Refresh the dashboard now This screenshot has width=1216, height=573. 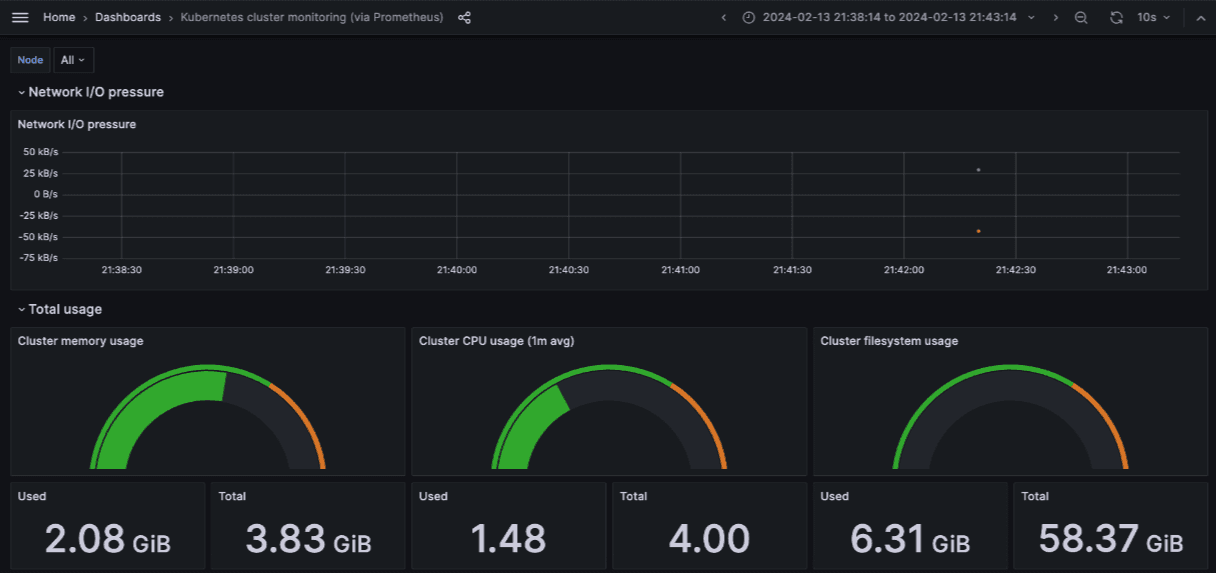1116,18
